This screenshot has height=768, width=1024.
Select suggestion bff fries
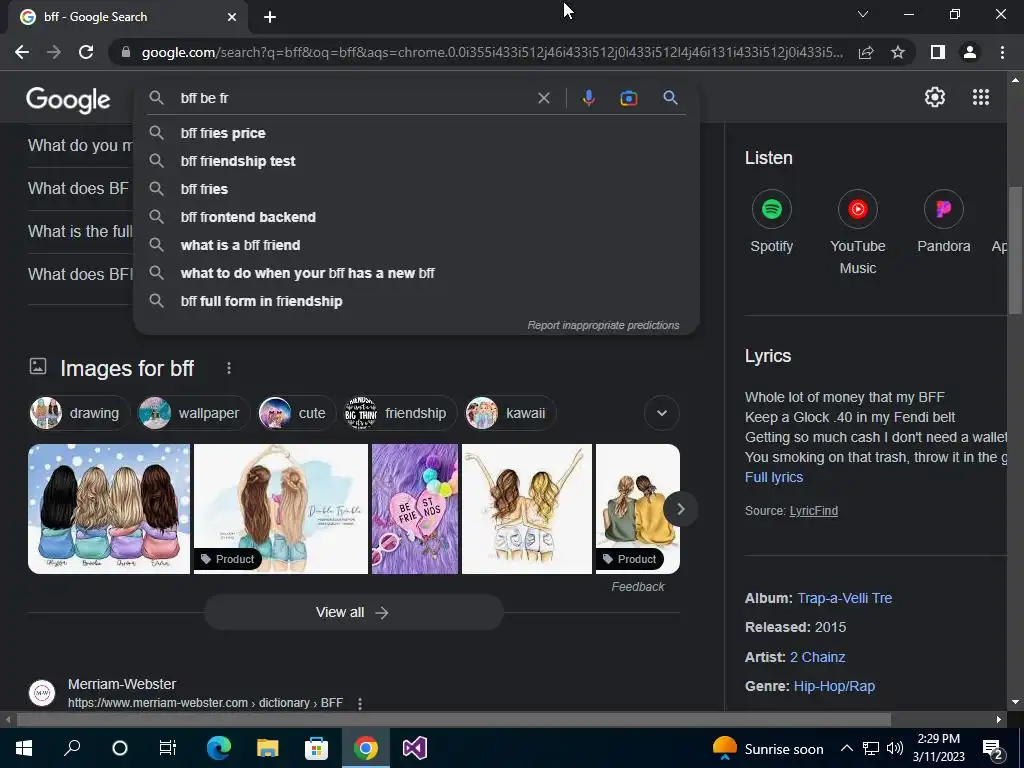416,189
